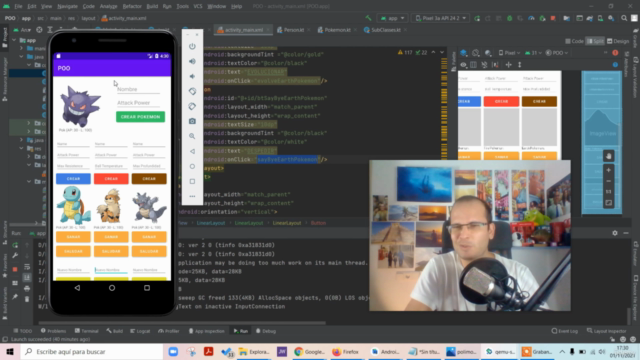Click the emulator volume down button
The image size is (640, 360).
[192, 76]
